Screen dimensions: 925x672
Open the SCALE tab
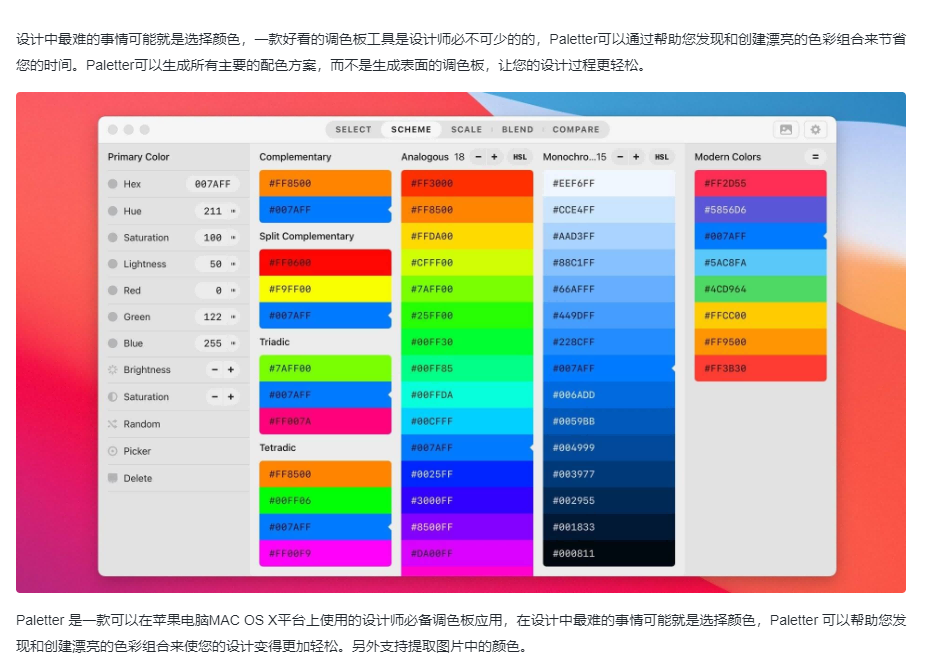(467, 130)
